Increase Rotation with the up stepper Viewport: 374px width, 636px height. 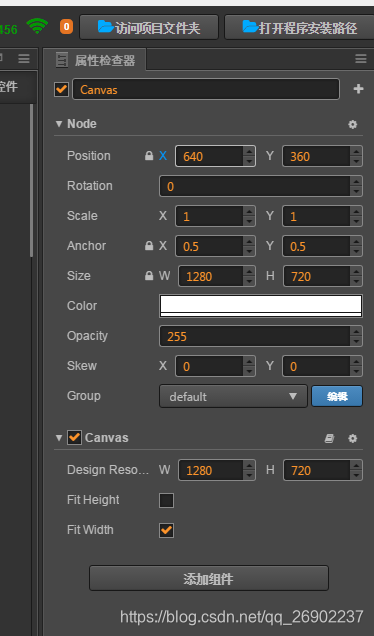356,181
